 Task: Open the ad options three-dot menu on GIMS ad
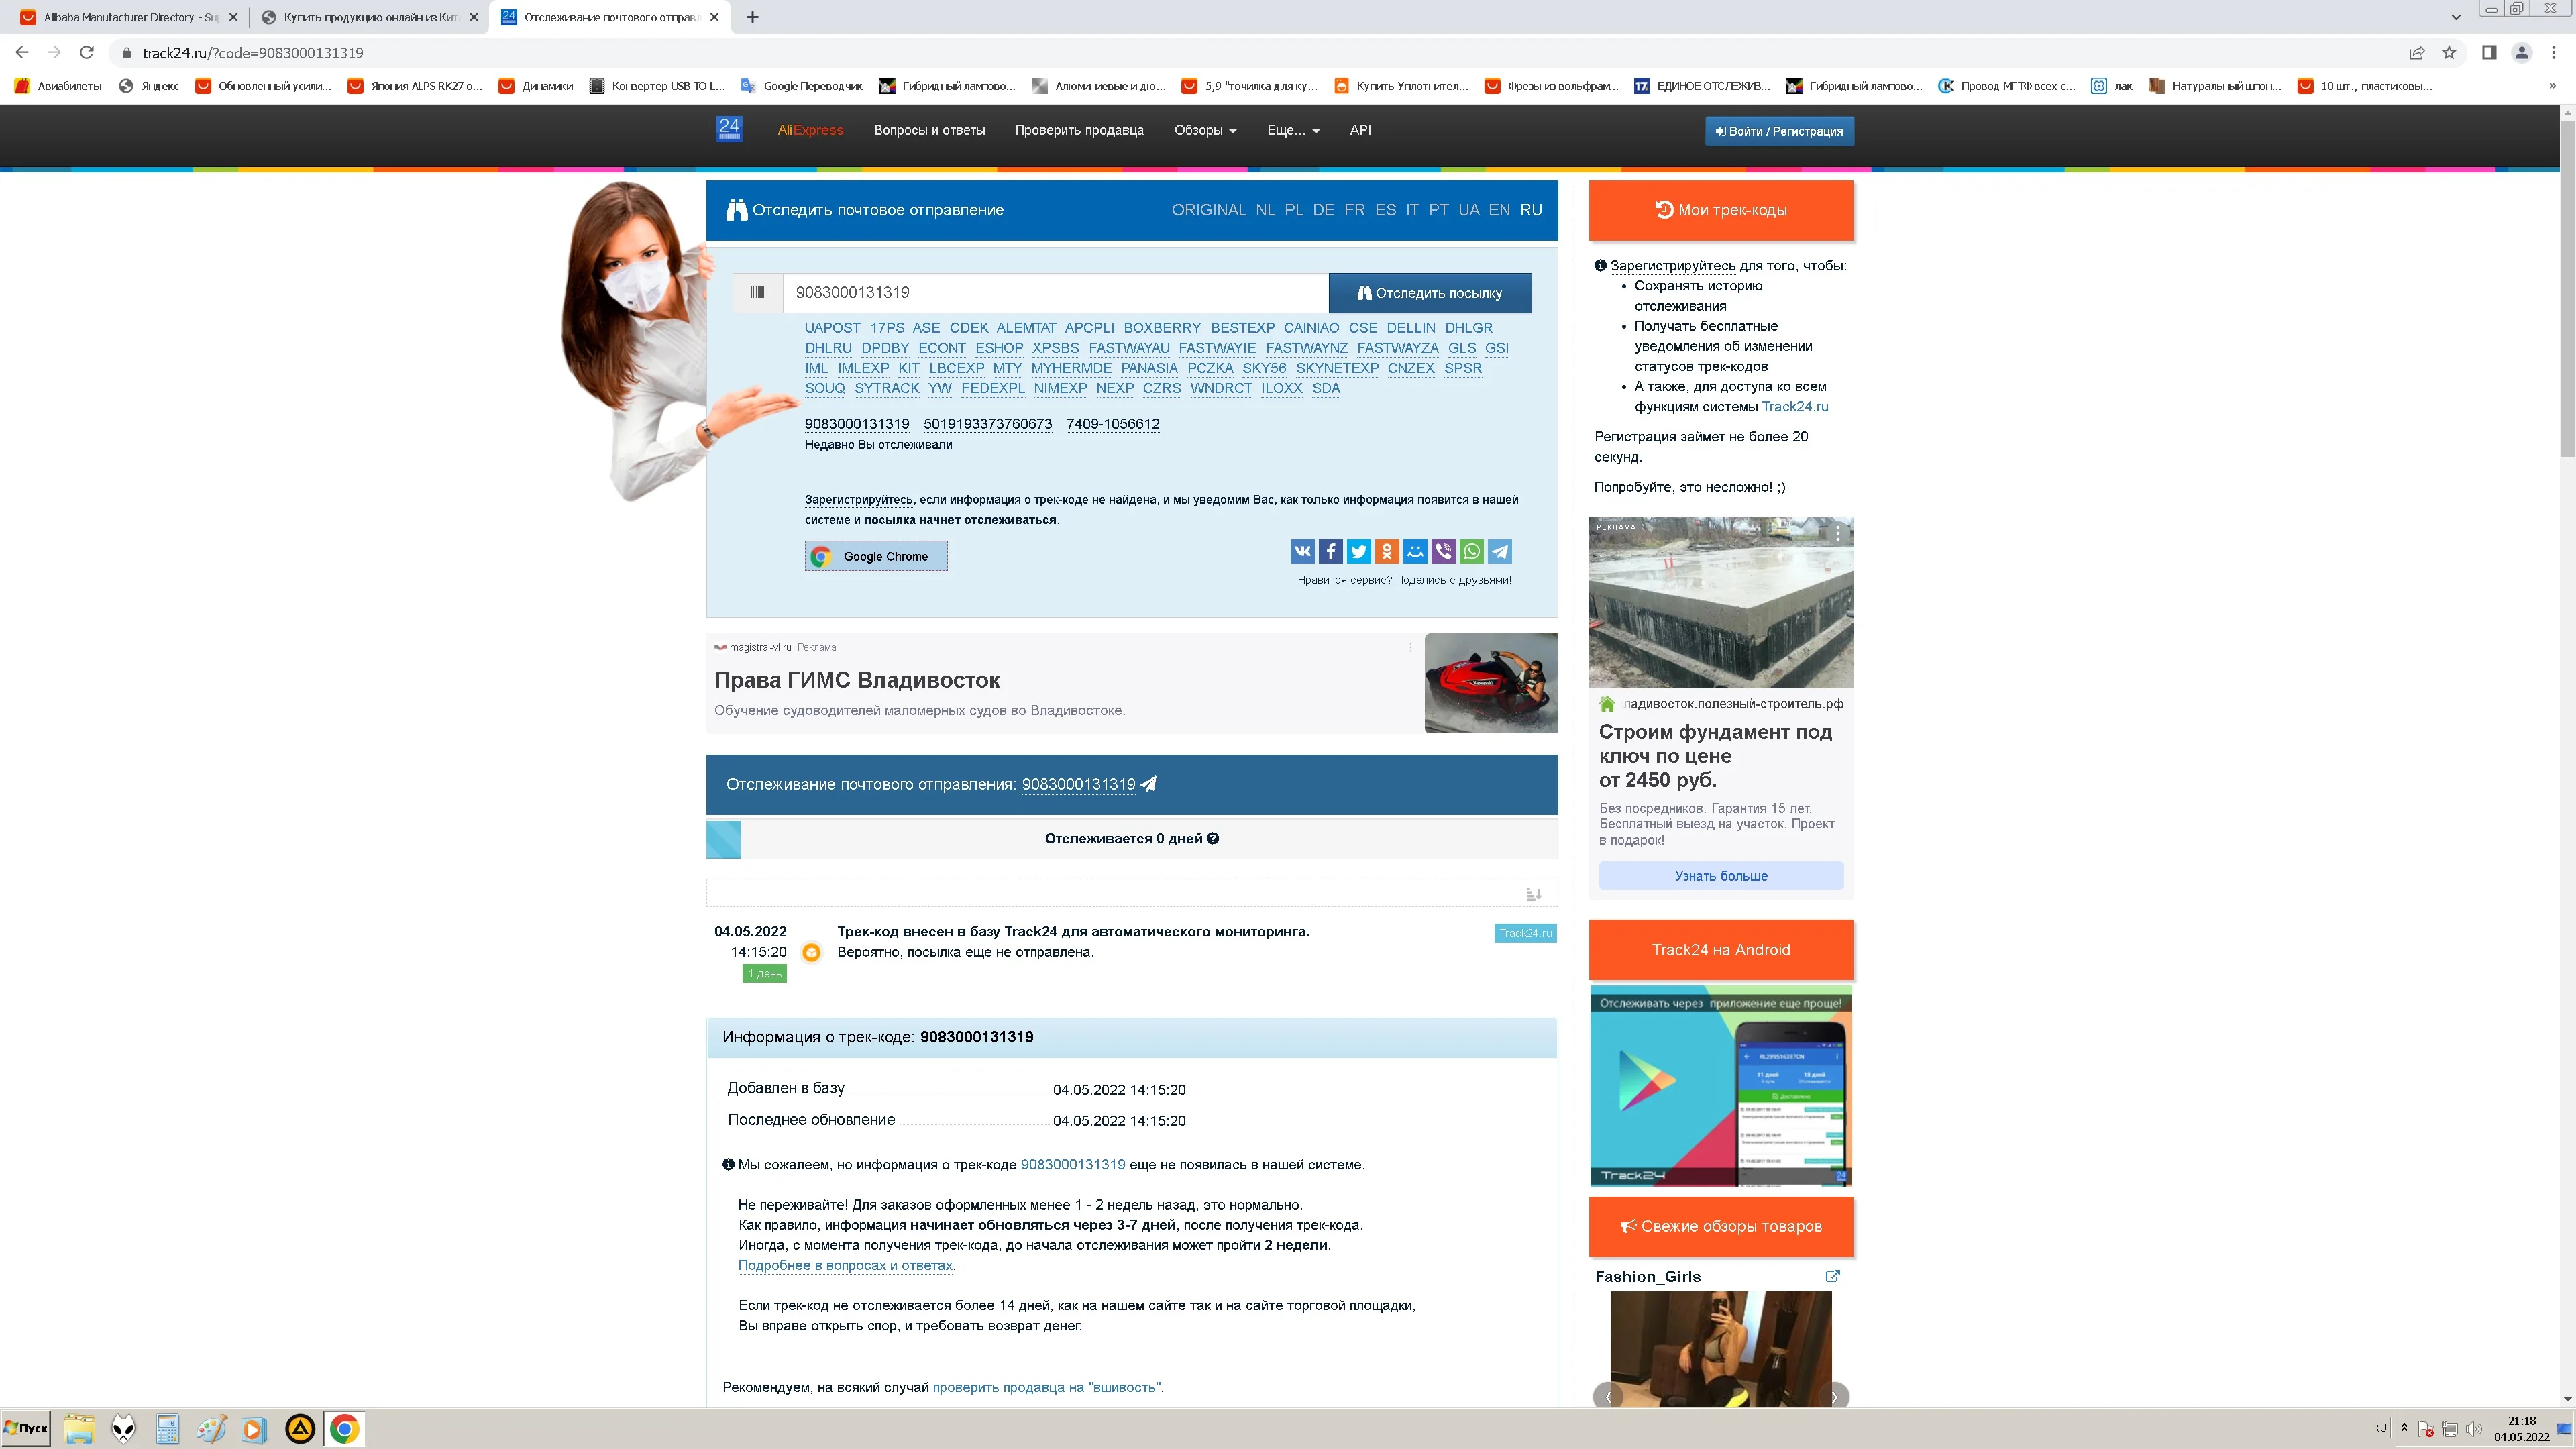pyautogui.click(x=1410, y=647)
